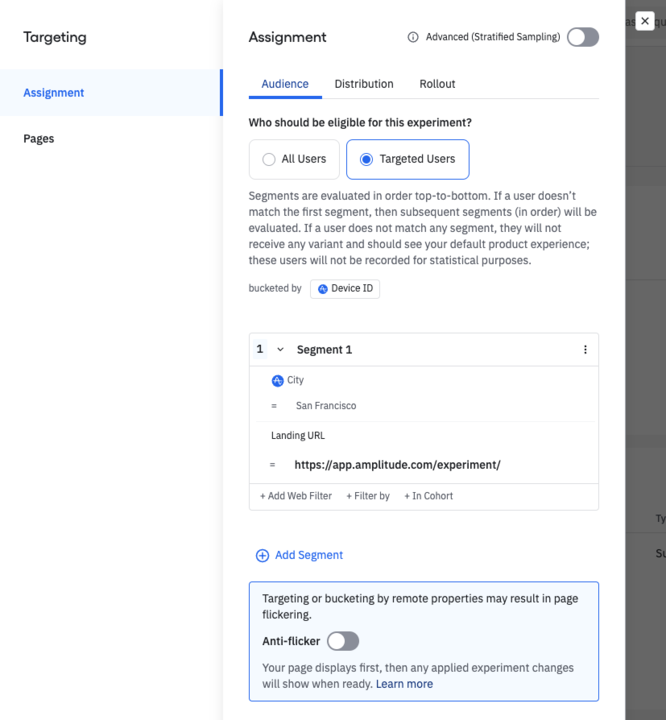This screenshot has height=720, width=666.
Task: Open the Segment 1 three-dot menu
Action: coord(585,350)
